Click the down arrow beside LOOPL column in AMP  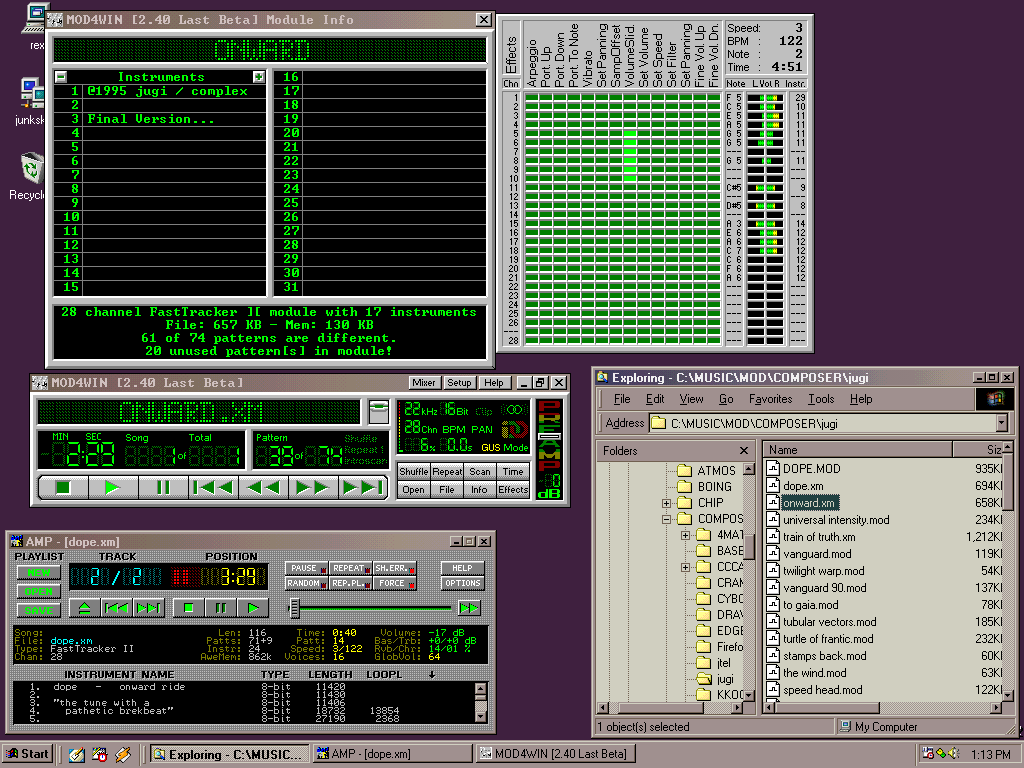click(x=432, y=675)
